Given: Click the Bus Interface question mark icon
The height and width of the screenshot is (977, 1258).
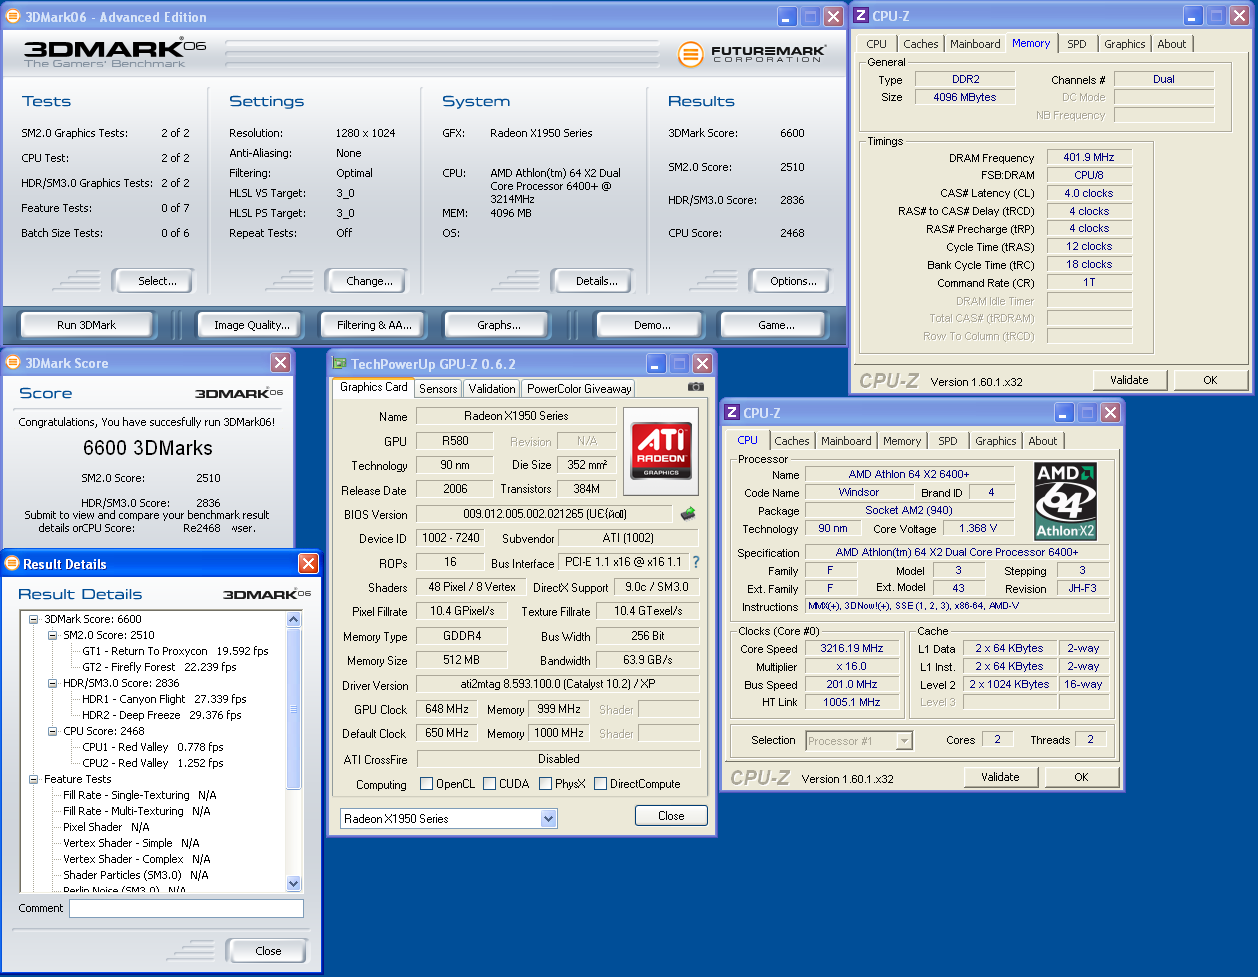Looking at the screenshot, I should 696,562.
